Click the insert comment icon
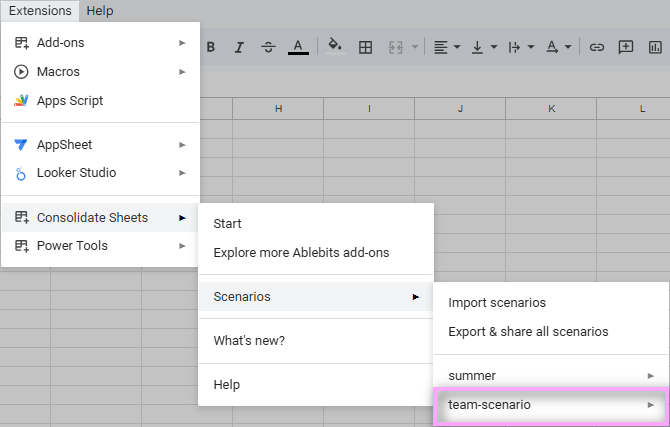670x427 pixels. click(x=626, y=47)
